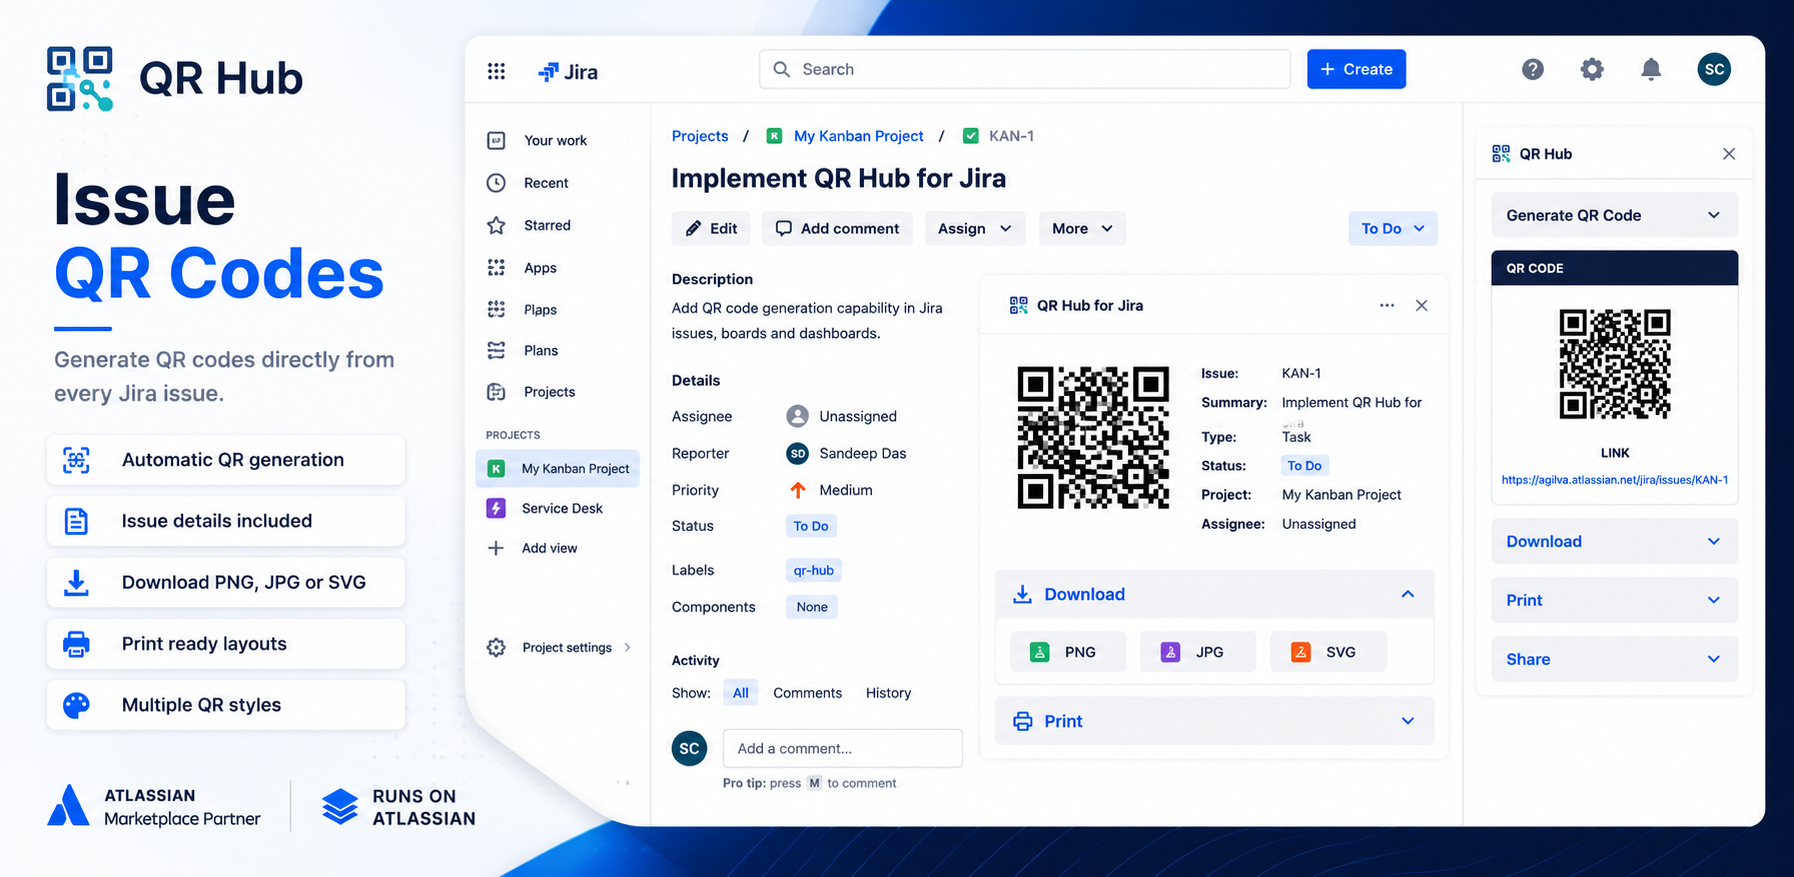Open the settings gear icon
Viewport: 1794px width, 877px height.
point(1592,69)
